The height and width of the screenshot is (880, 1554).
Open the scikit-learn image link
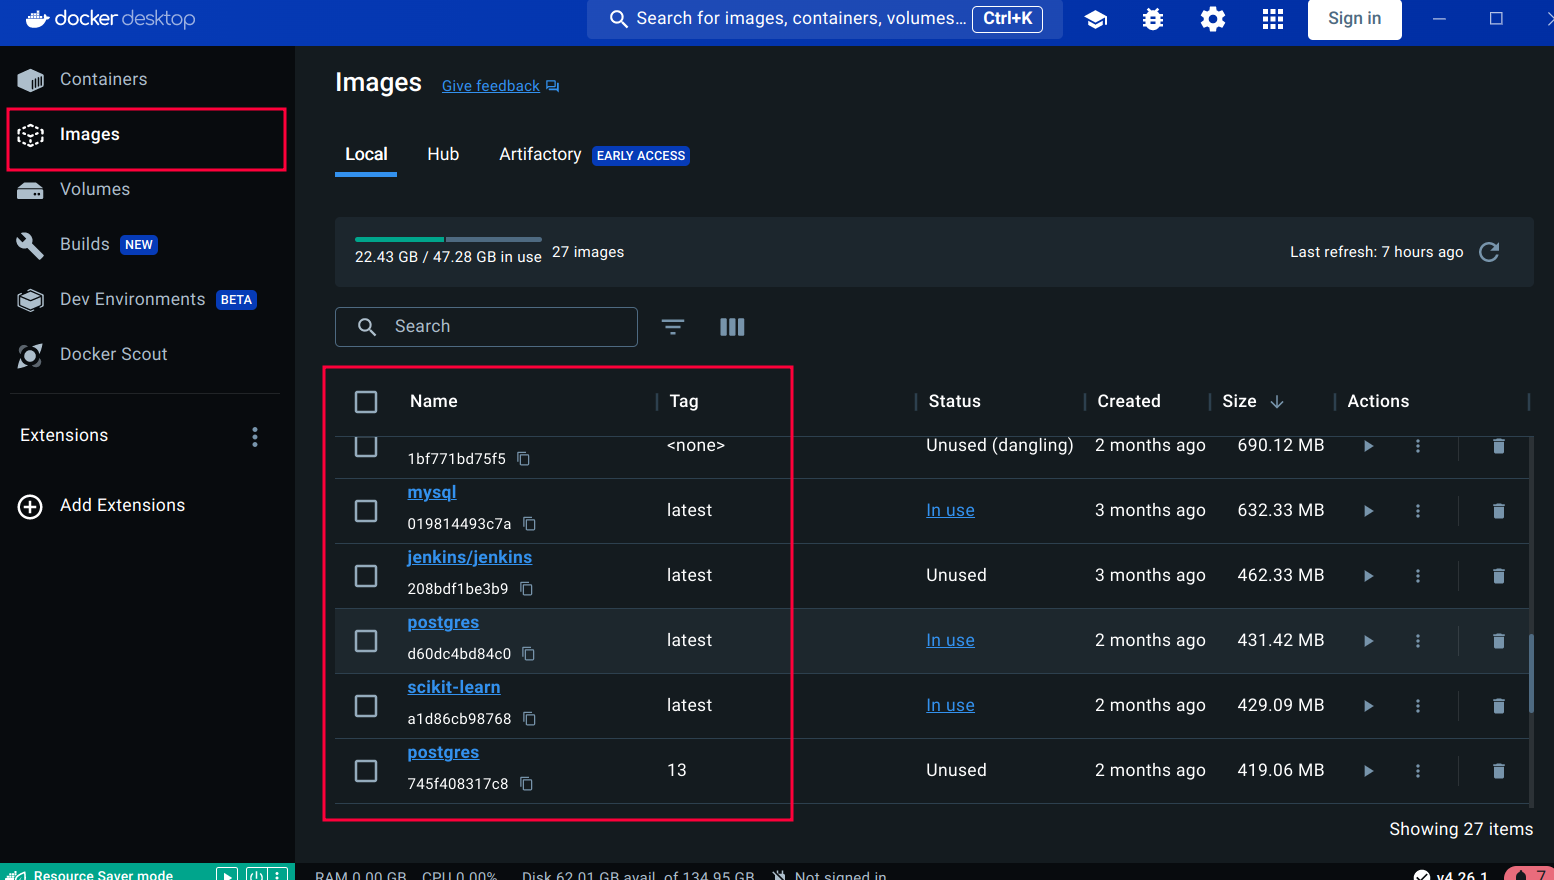pos(454,687)
